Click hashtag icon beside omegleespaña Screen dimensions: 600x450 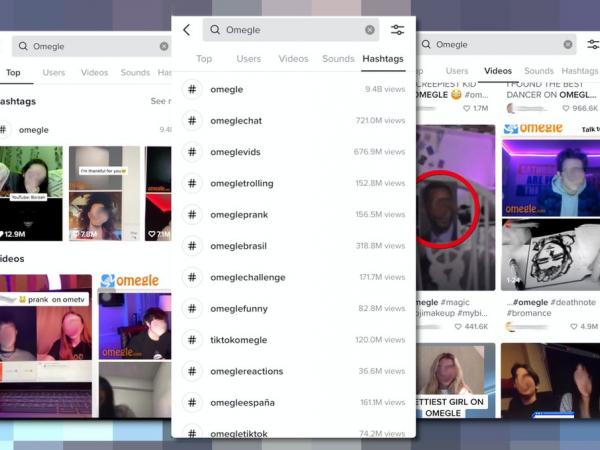[x=192, y=403]
